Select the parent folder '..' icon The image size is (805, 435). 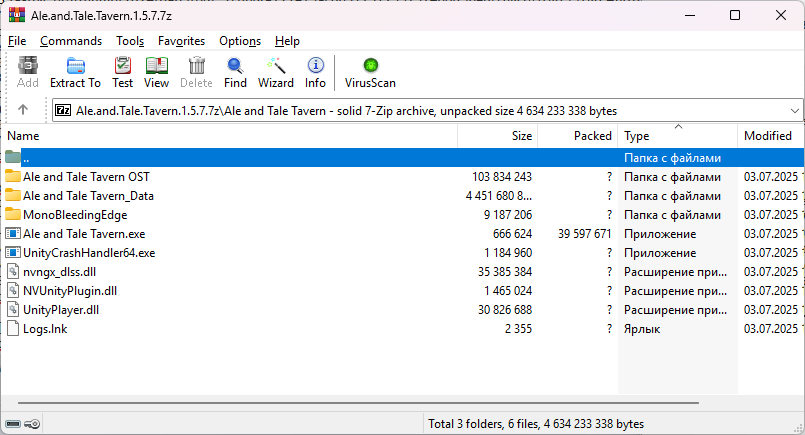[x=13, y=157]
